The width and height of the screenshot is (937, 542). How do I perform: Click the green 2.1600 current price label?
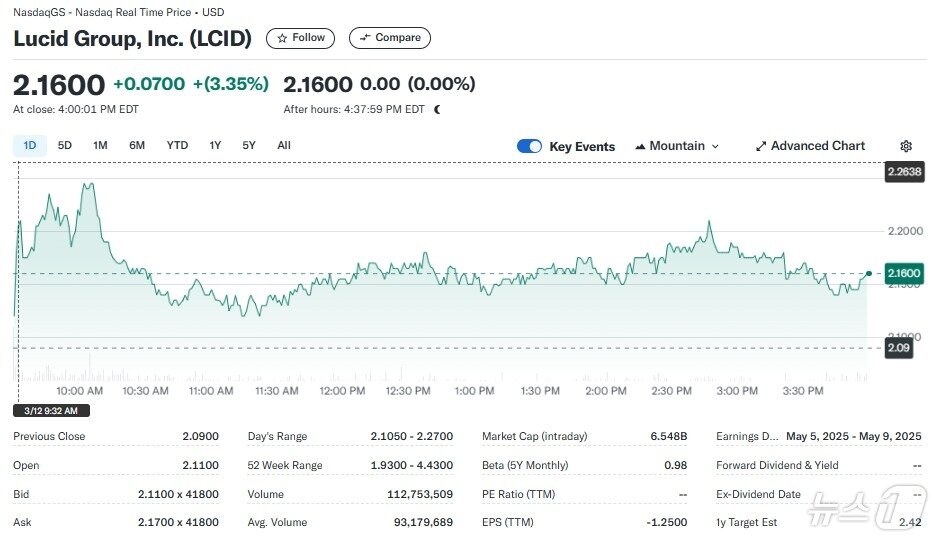tap(904, 273)
